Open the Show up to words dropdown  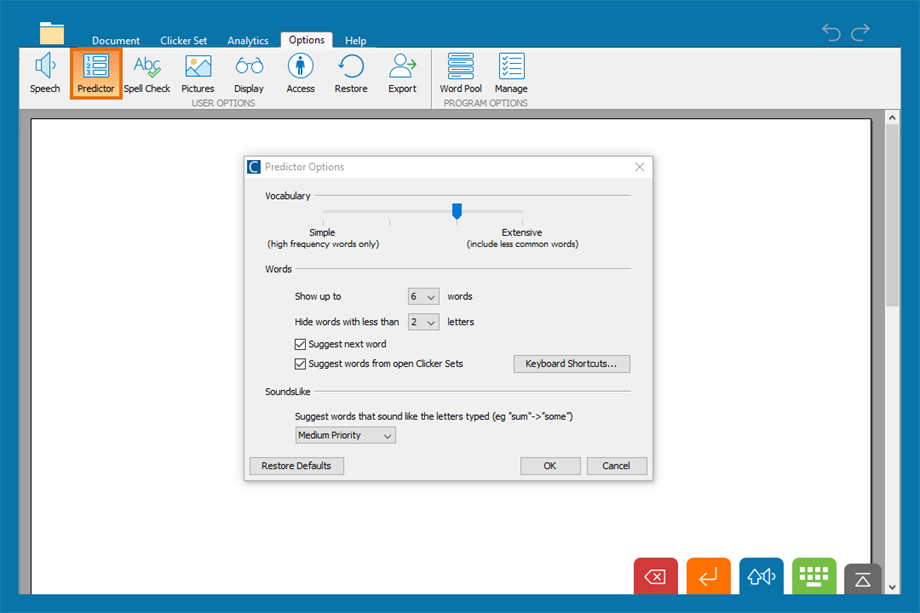point(422,296)
